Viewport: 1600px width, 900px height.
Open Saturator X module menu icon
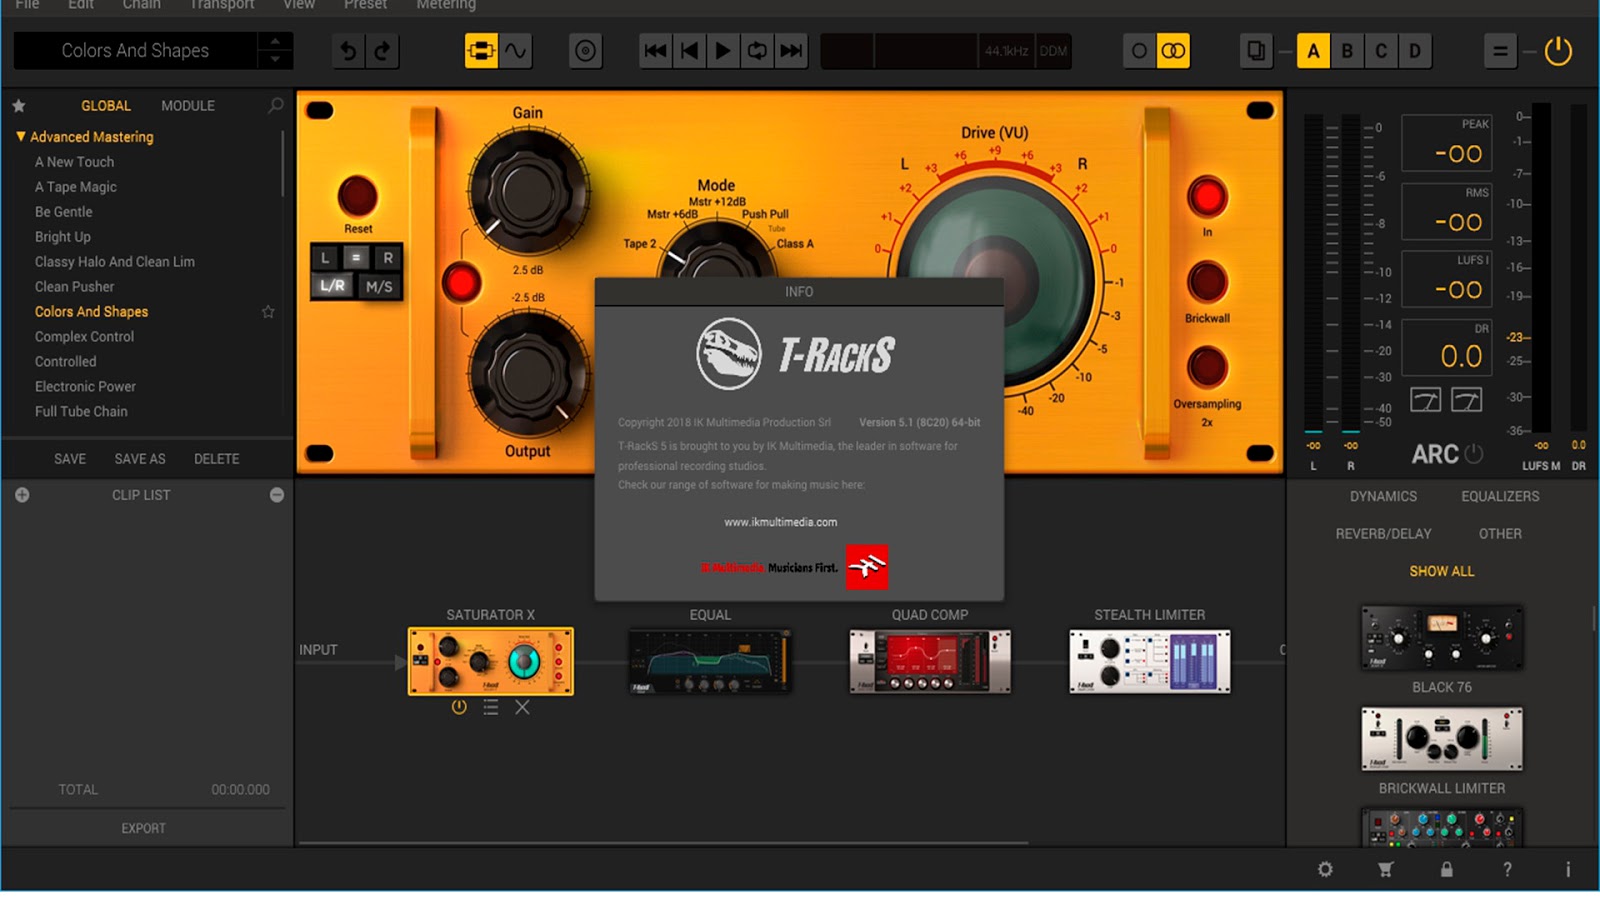[490, 707]
